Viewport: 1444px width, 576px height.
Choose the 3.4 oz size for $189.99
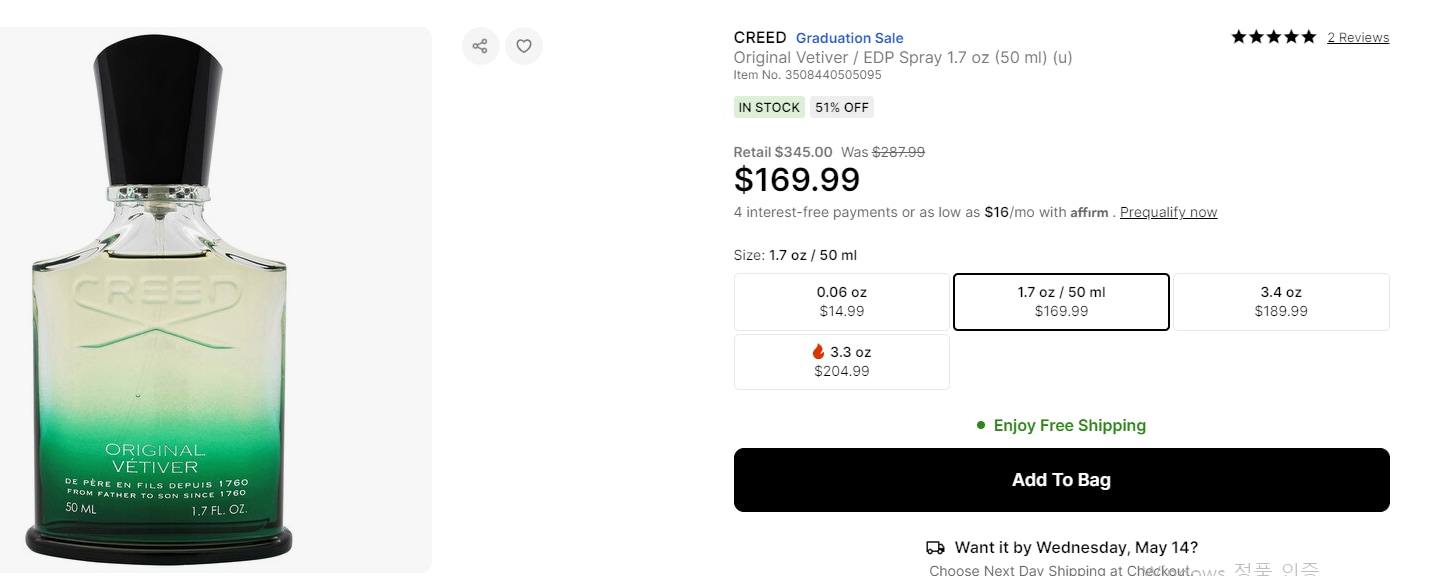tap(1281, 302)
